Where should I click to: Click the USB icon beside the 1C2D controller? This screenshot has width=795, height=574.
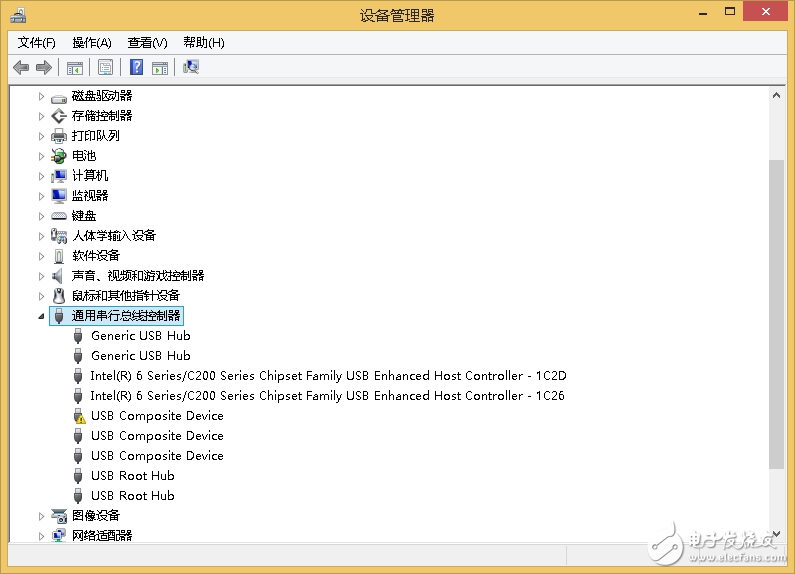(x=78, y=376)
